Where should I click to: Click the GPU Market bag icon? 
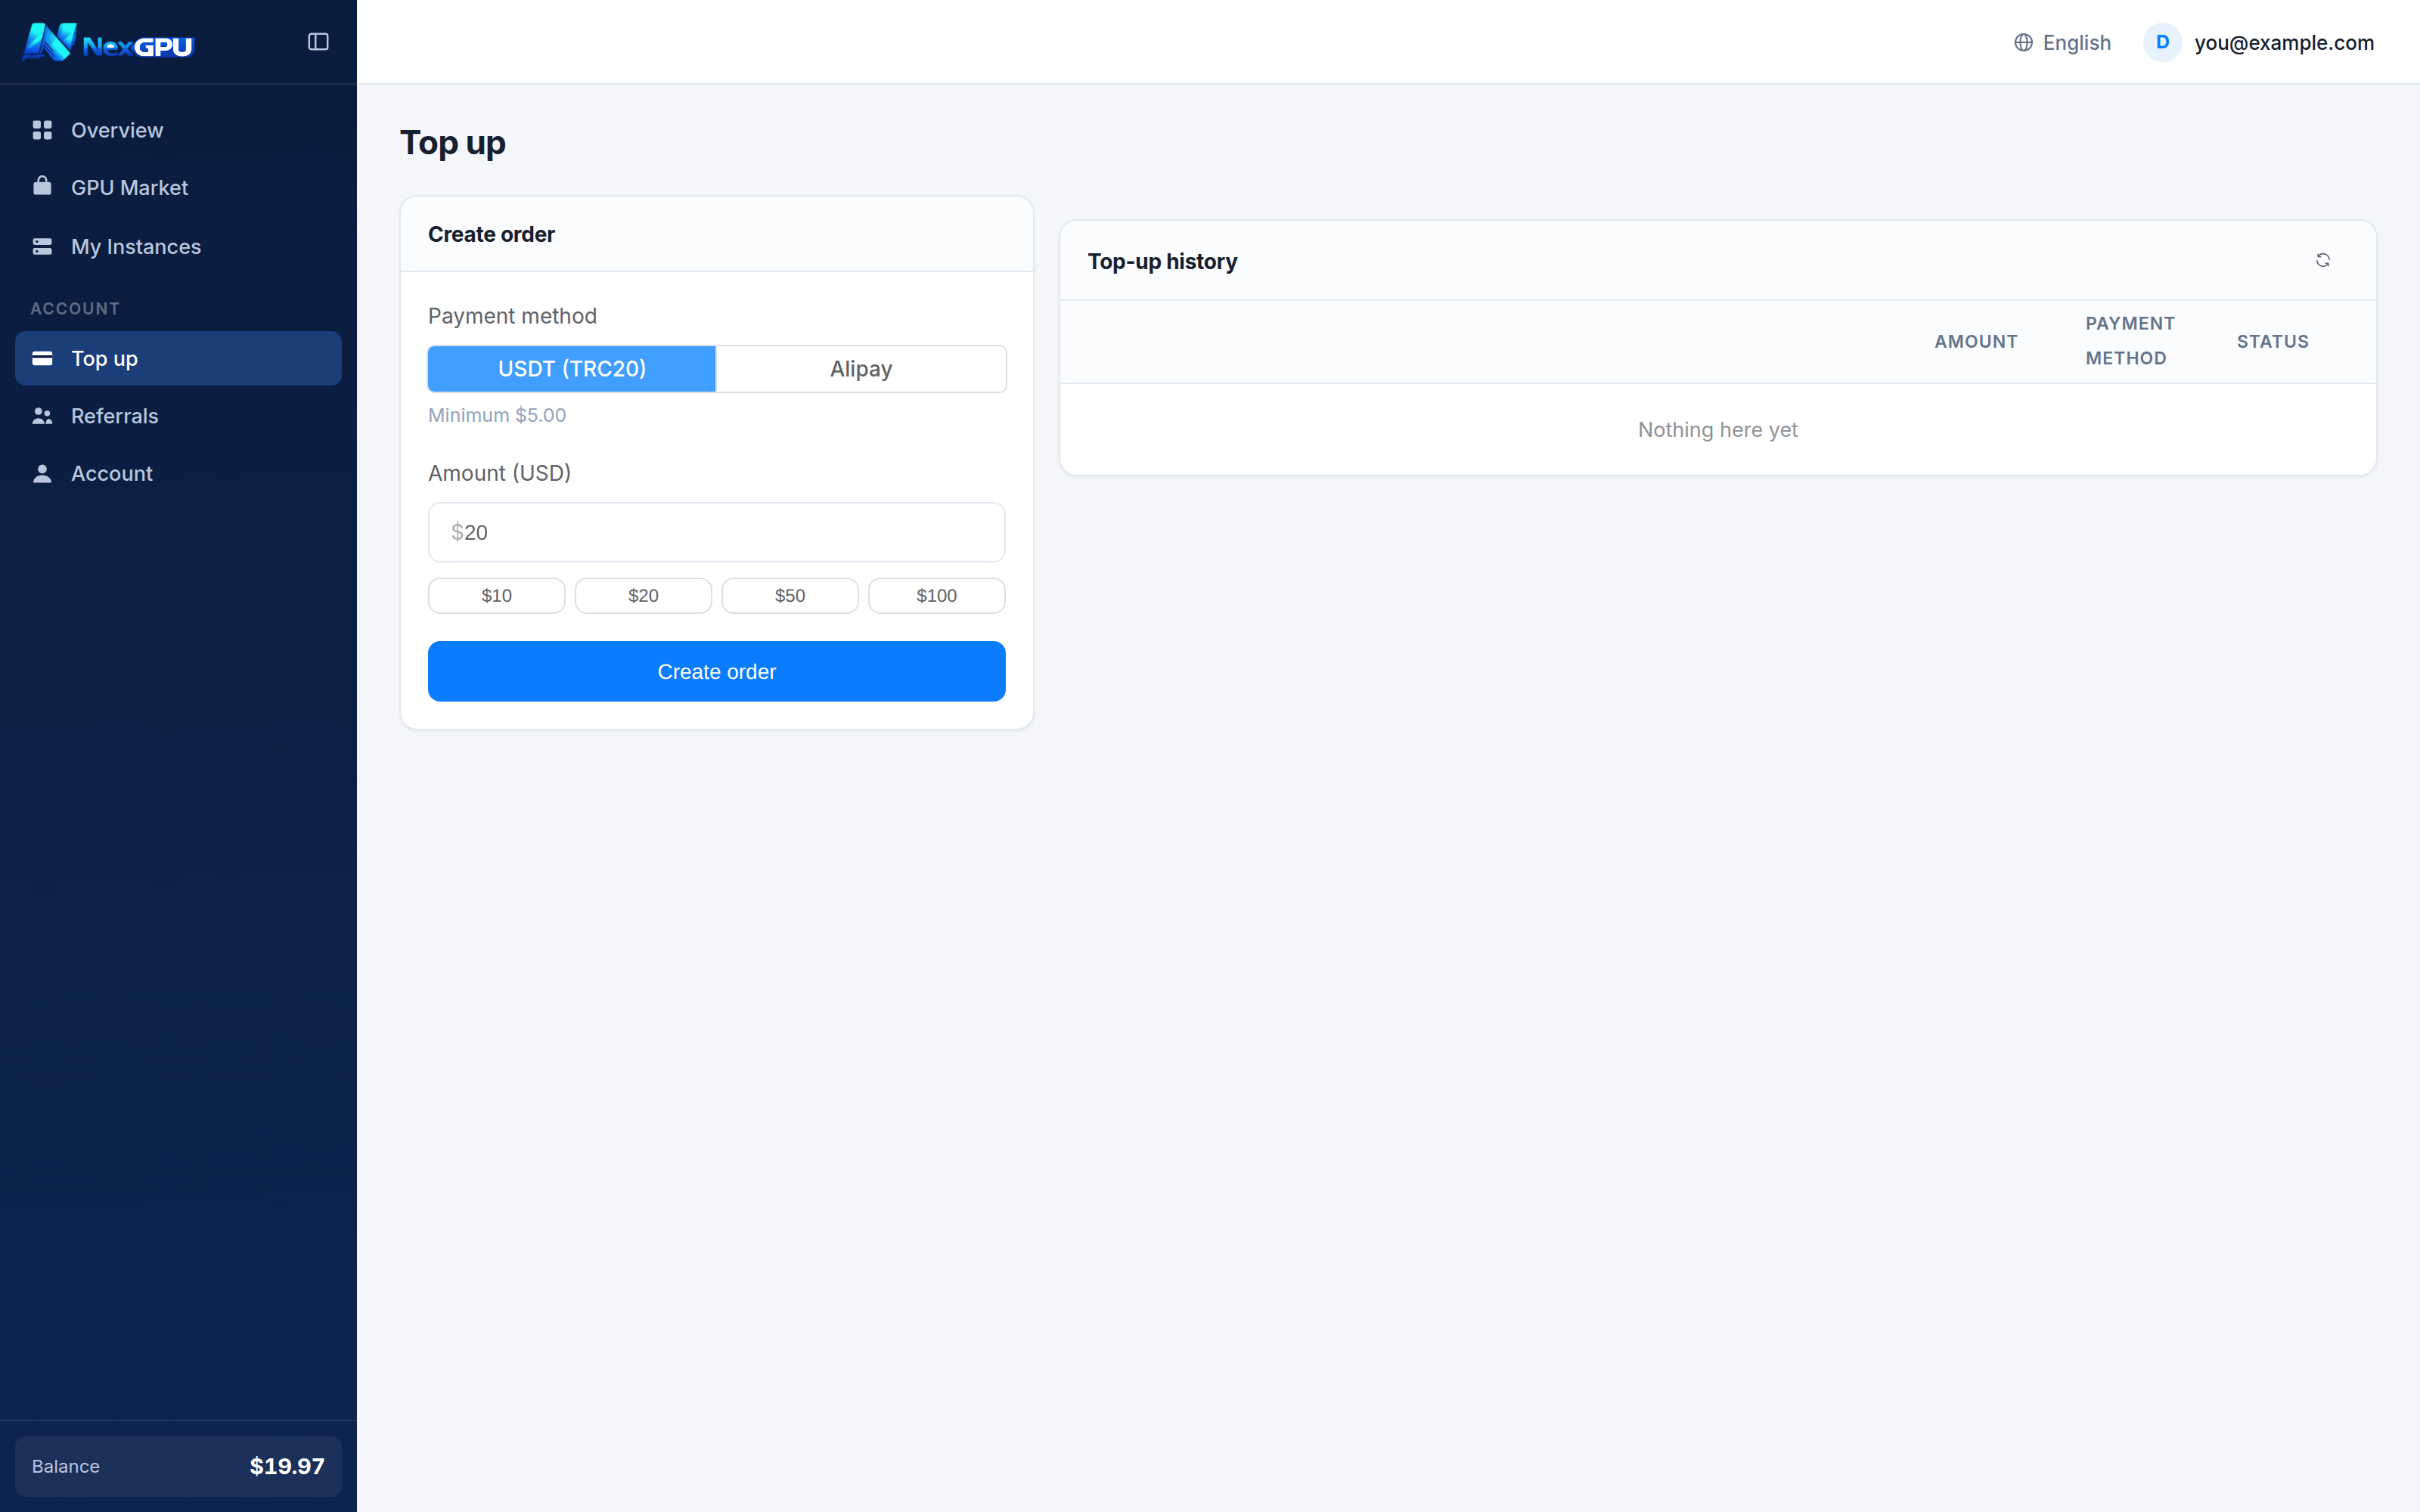tap(42, 187)
